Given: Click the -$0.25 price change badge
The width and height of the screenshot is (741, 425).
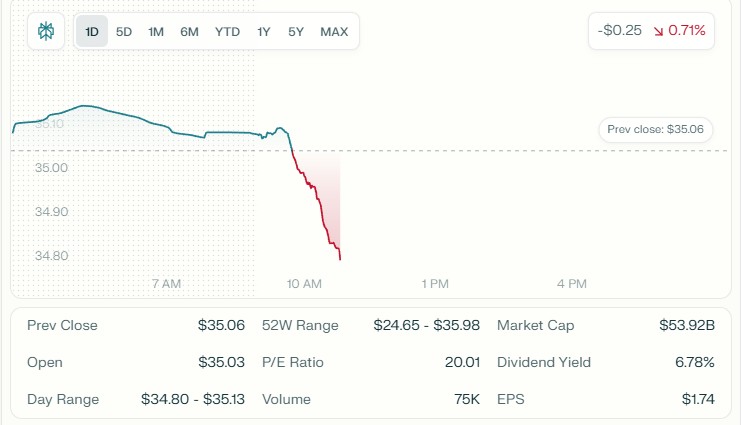Looking at the screenshot, I should click(x=620, y=31).
